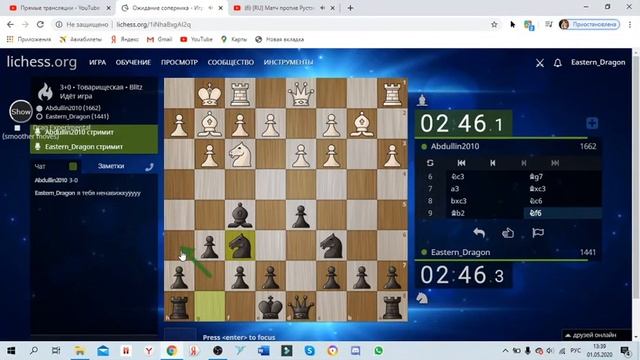The image size is (640, 360).
Task: Open Windows Start menu
Action: pyautogui.click(x=11, y=351)
